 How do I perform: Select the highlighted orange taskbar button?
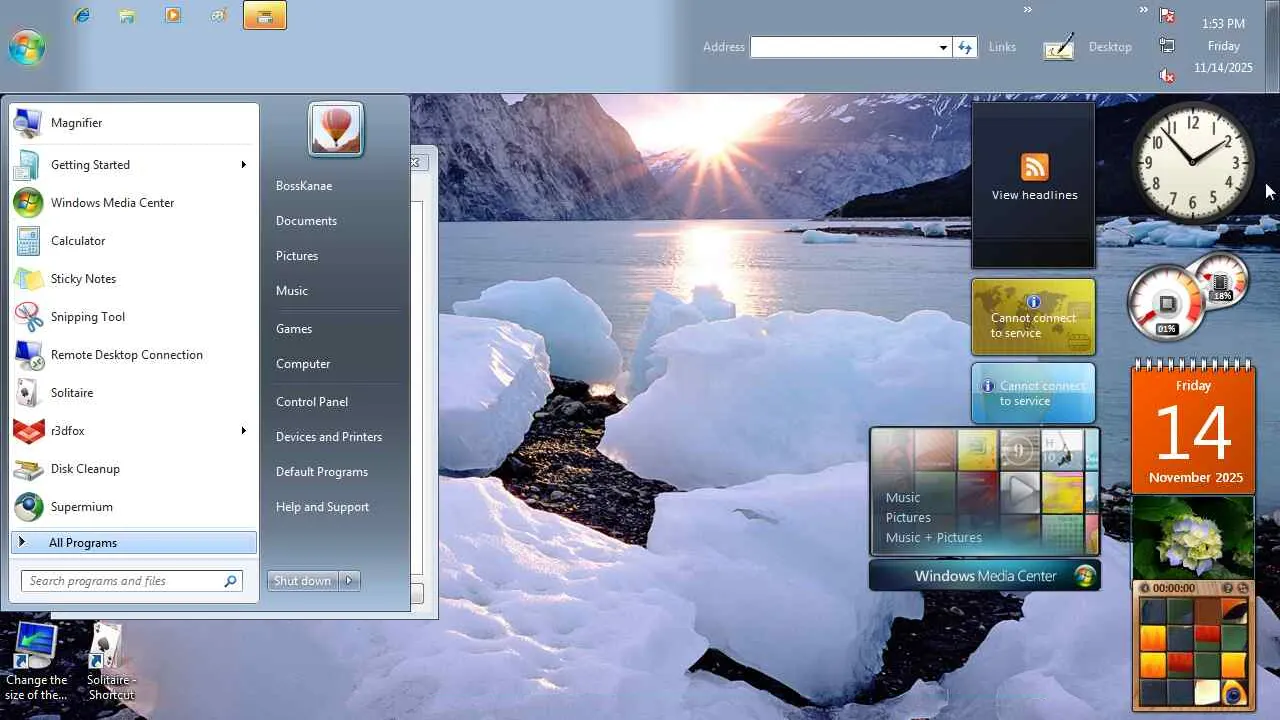265,15
